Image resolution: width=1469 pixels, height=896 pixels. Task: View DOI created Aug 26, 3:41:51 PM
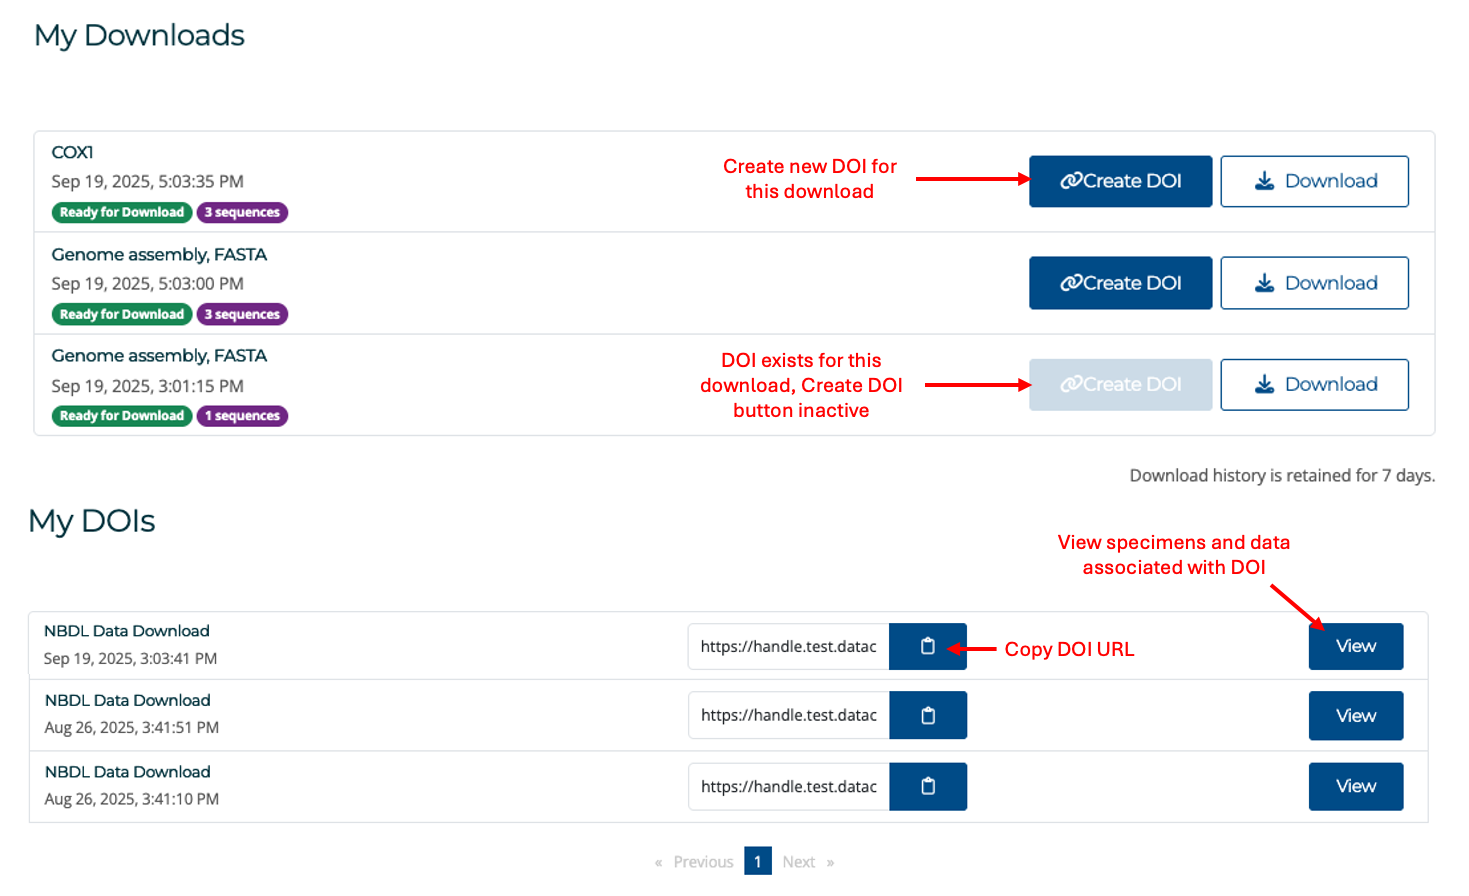click(1355, 715)
